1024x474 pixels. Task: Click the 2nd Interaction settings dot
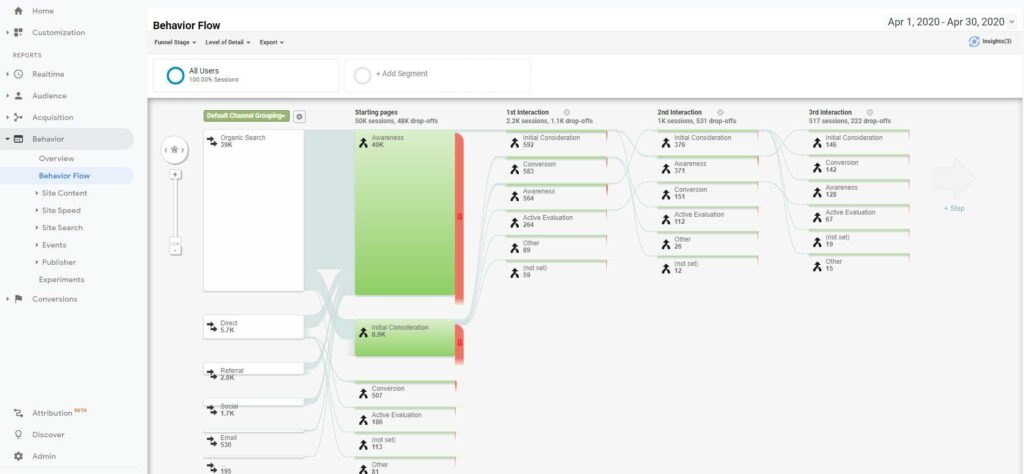[720, 112]
